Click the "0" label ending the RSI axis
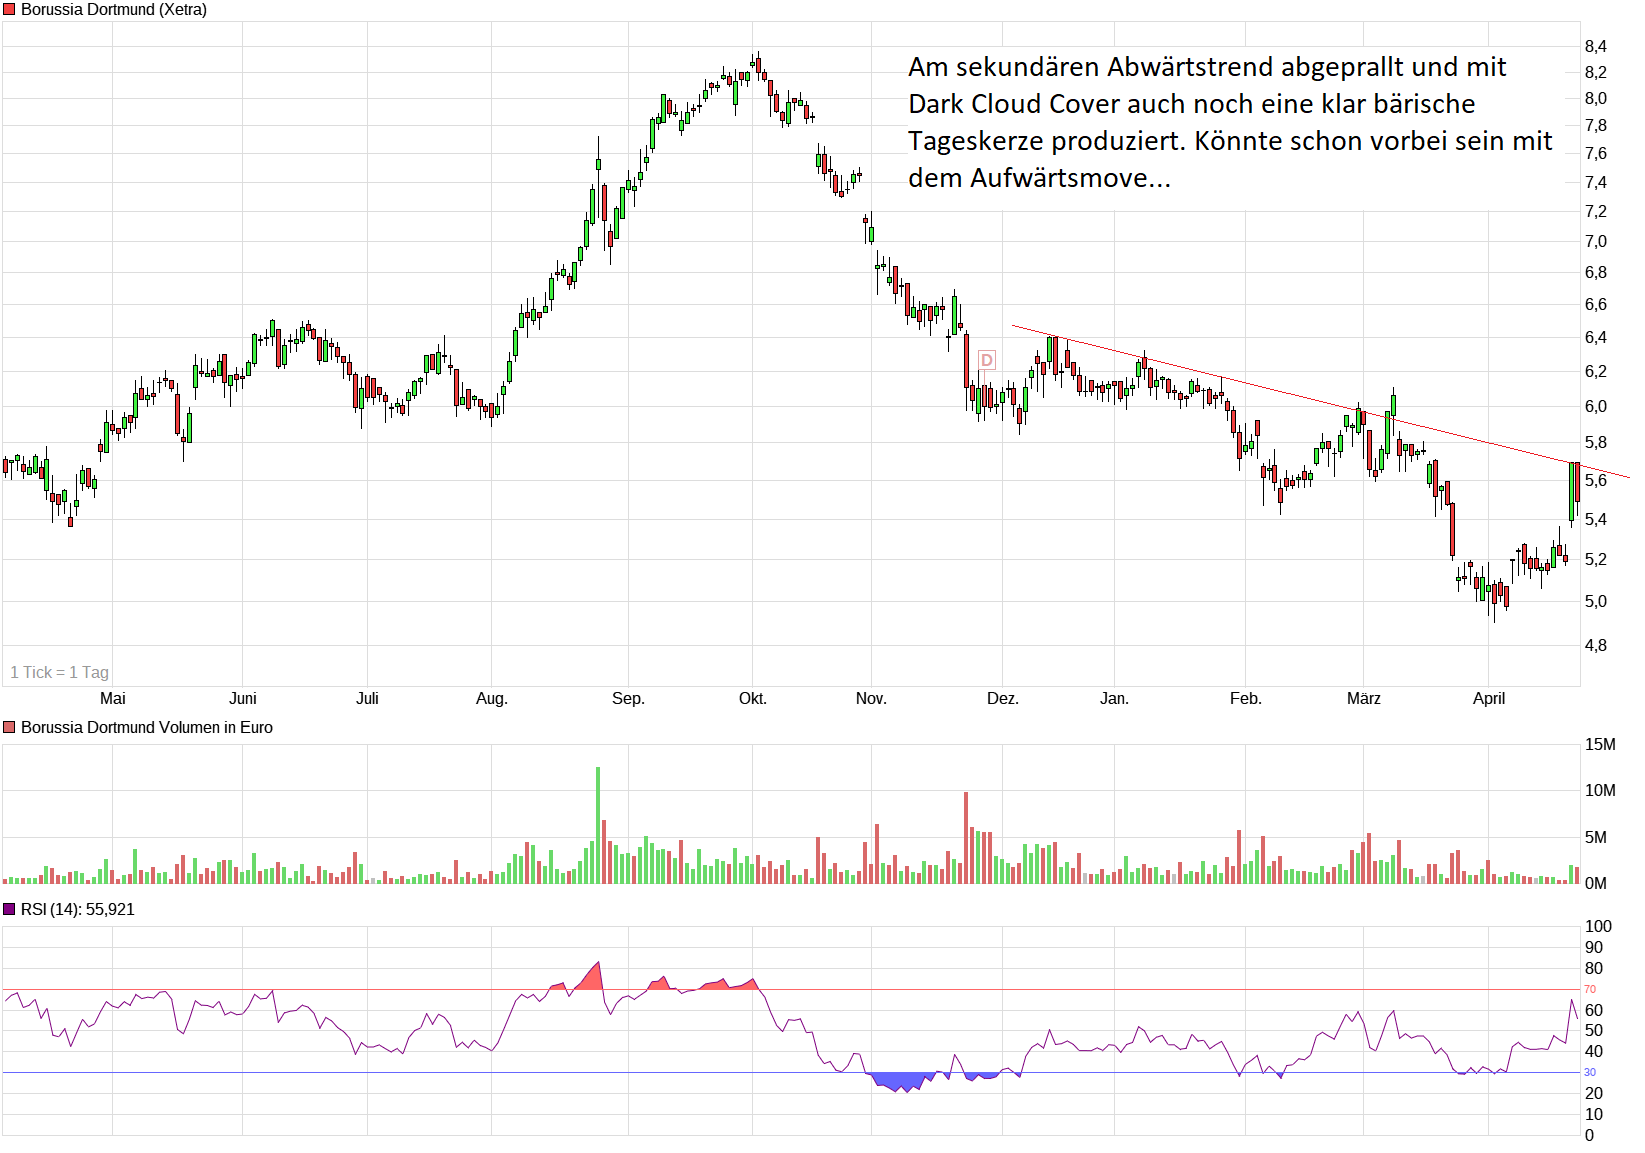Viewport: 1645px width, 1153px height. click(x=1590, y=1136)
